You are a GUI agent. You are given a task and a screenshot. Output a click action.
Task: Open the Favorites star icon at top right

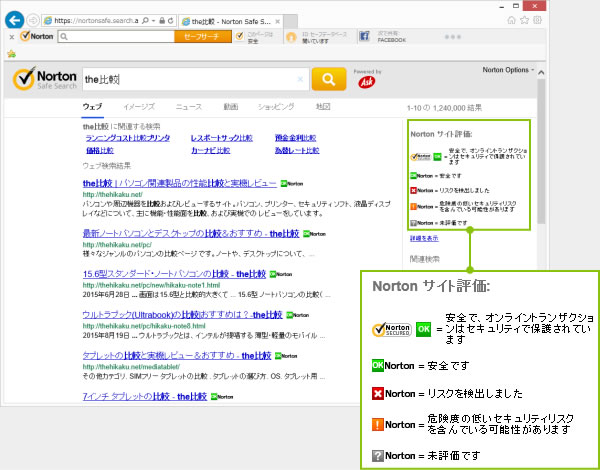pyautogui.click(x=524, y=20)
